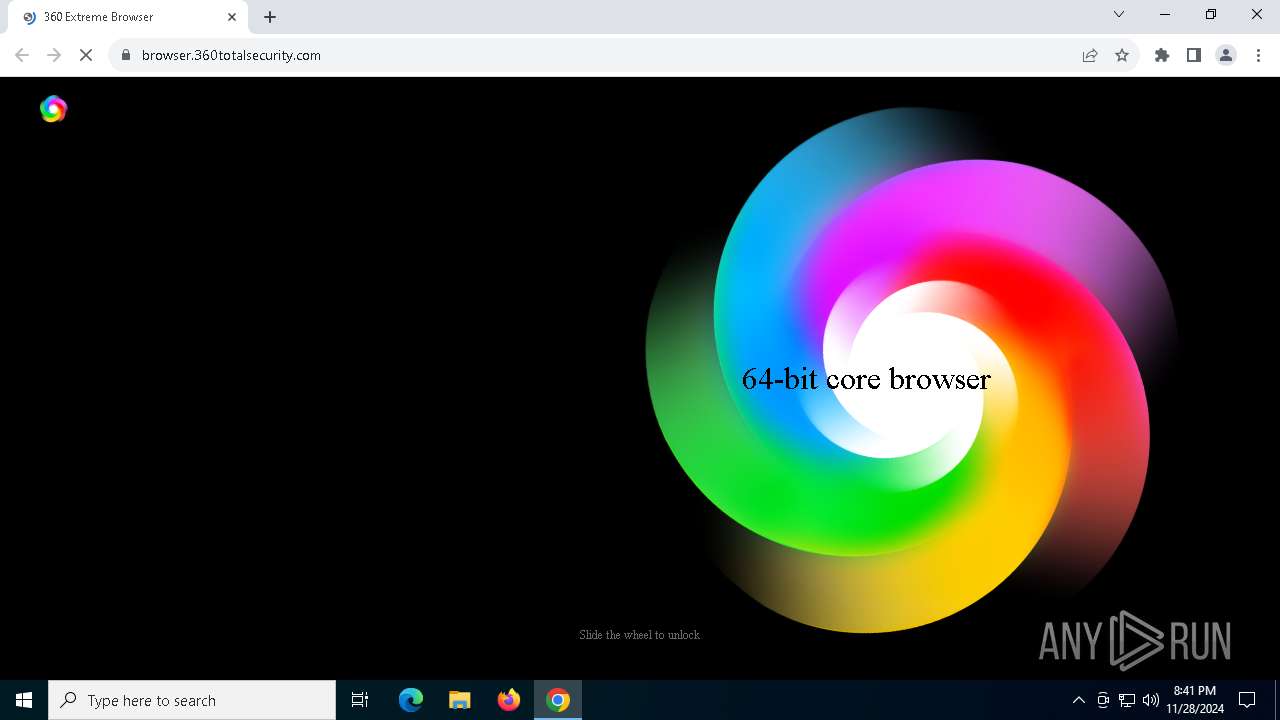Close the Chrome window
1280x720 pixels.
click(1257, 15)
